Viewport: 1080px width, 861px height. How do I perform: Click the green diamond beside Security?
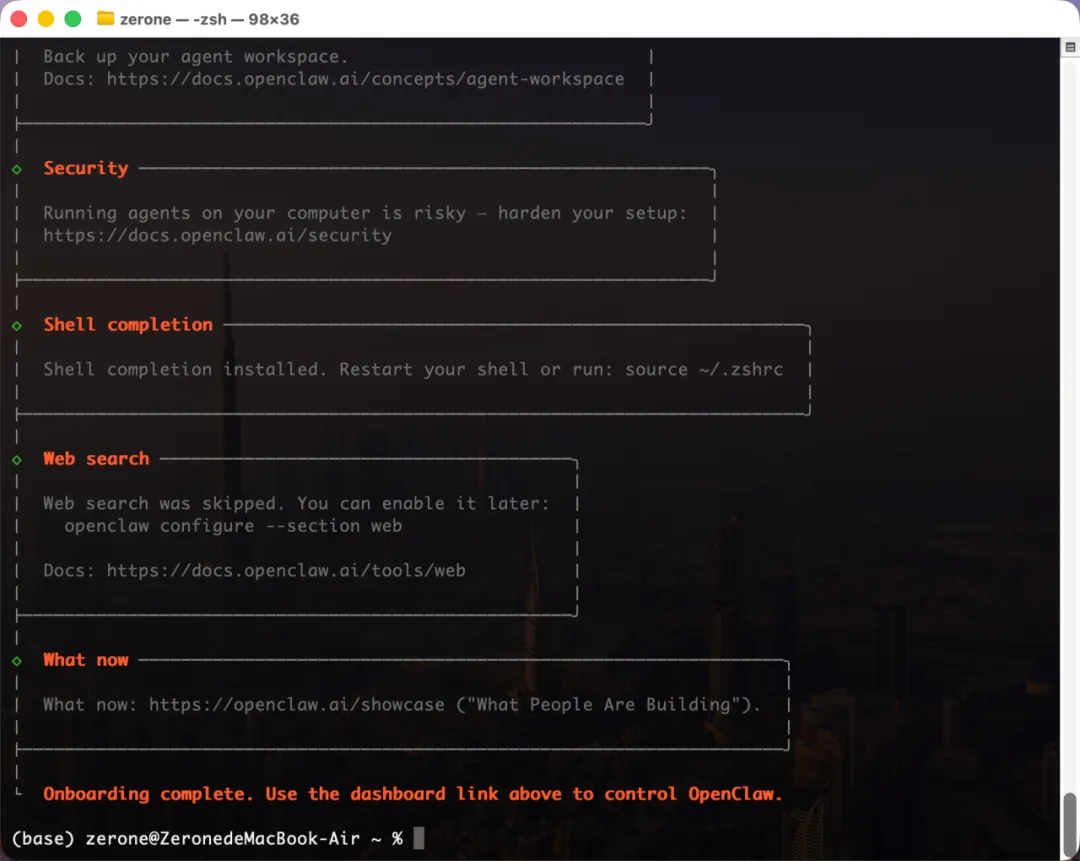click(17, 169)
